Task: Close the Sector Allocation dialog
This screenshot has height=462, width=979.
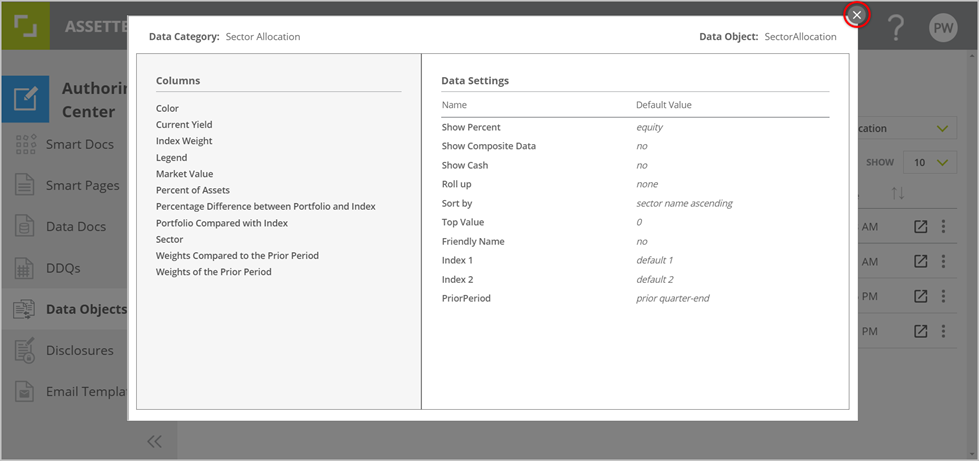Action: pos(857,15)
